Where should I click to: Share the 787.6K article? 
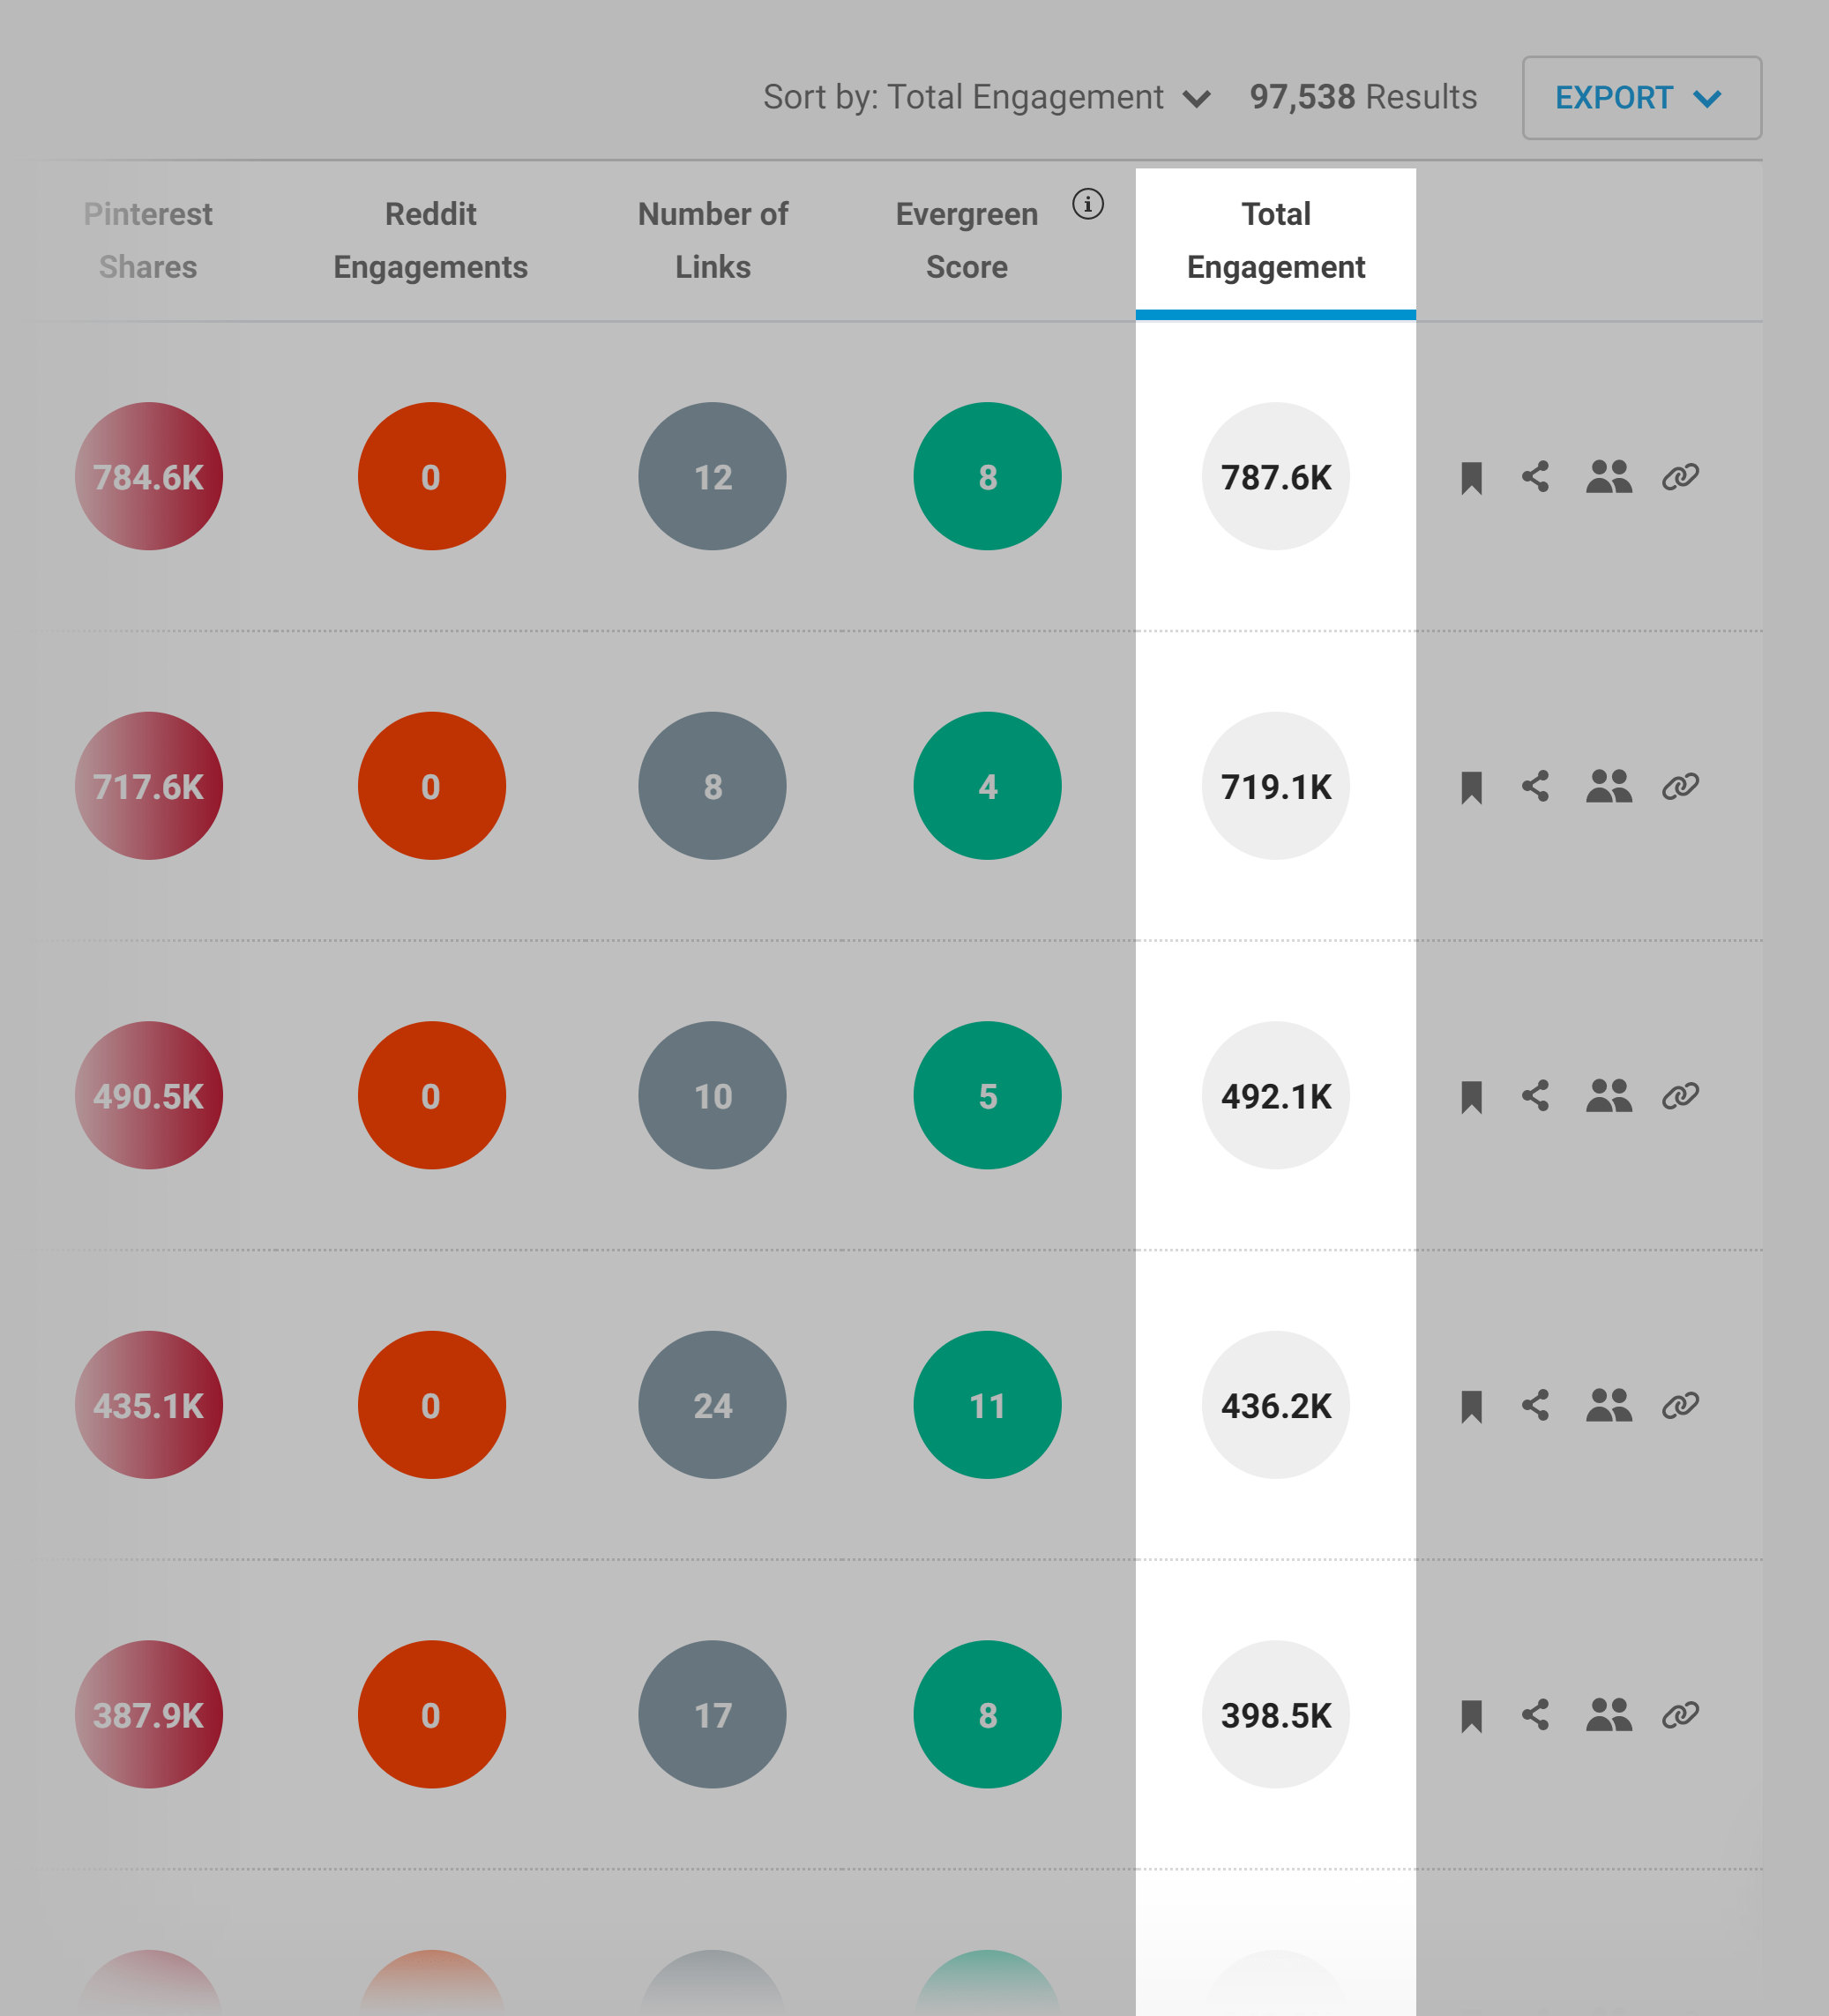1535,477
